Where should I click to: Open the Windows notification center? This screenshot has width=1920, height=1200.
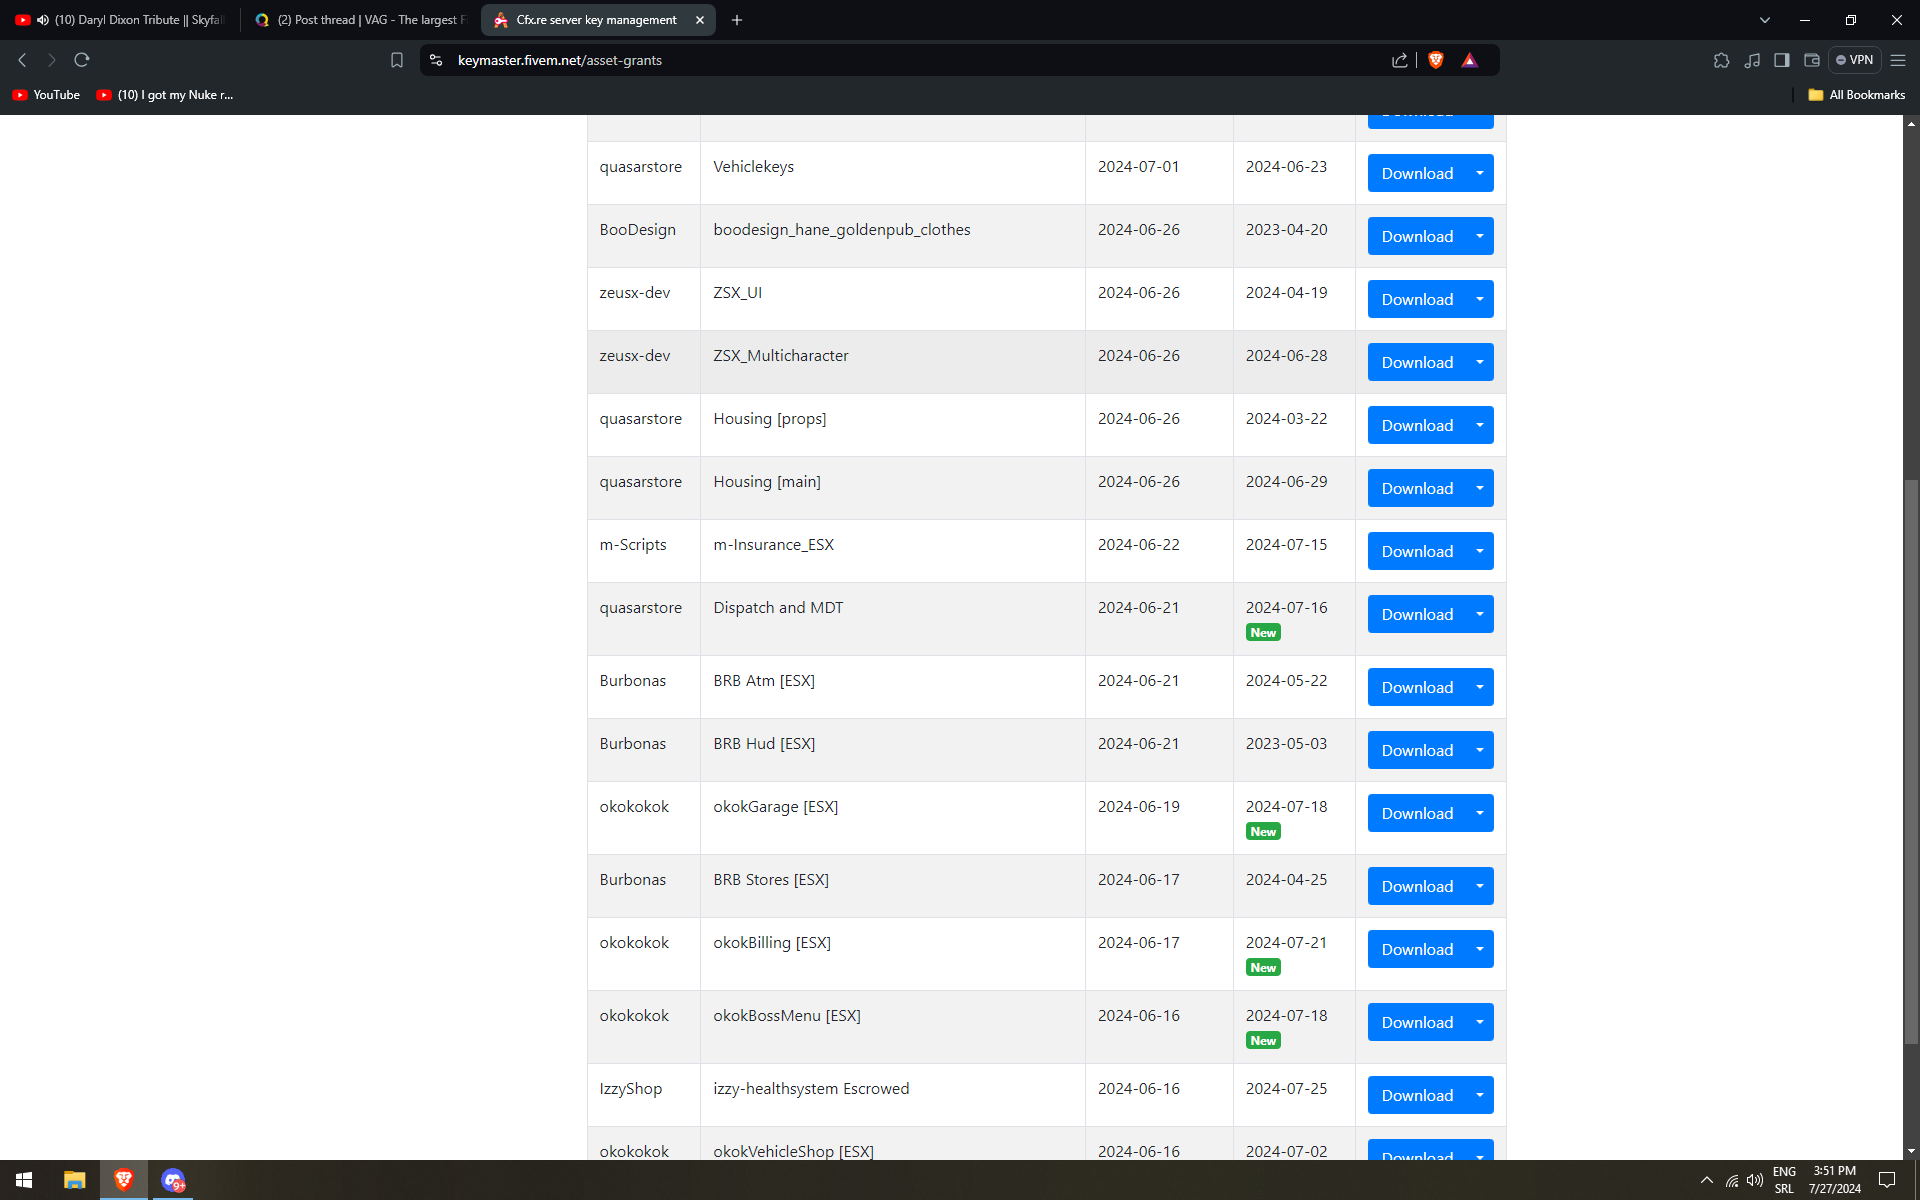pos(1887,1180)
